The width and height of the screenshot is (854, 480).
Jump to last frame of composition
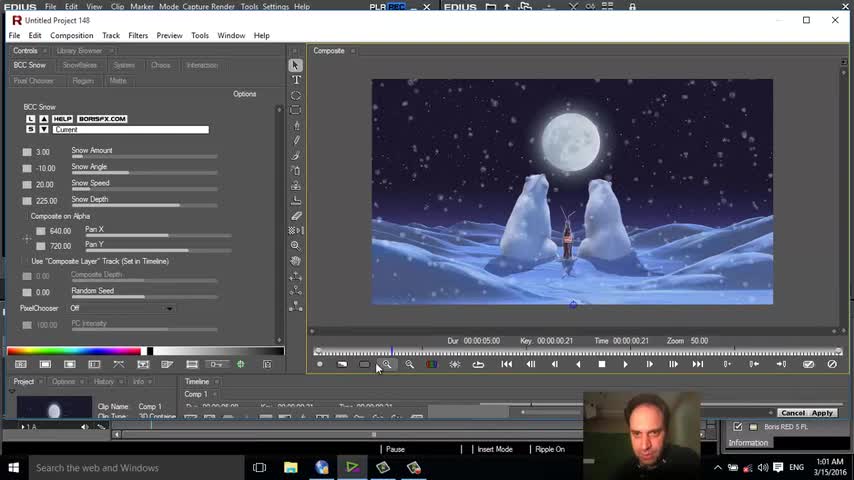(698, 364)
